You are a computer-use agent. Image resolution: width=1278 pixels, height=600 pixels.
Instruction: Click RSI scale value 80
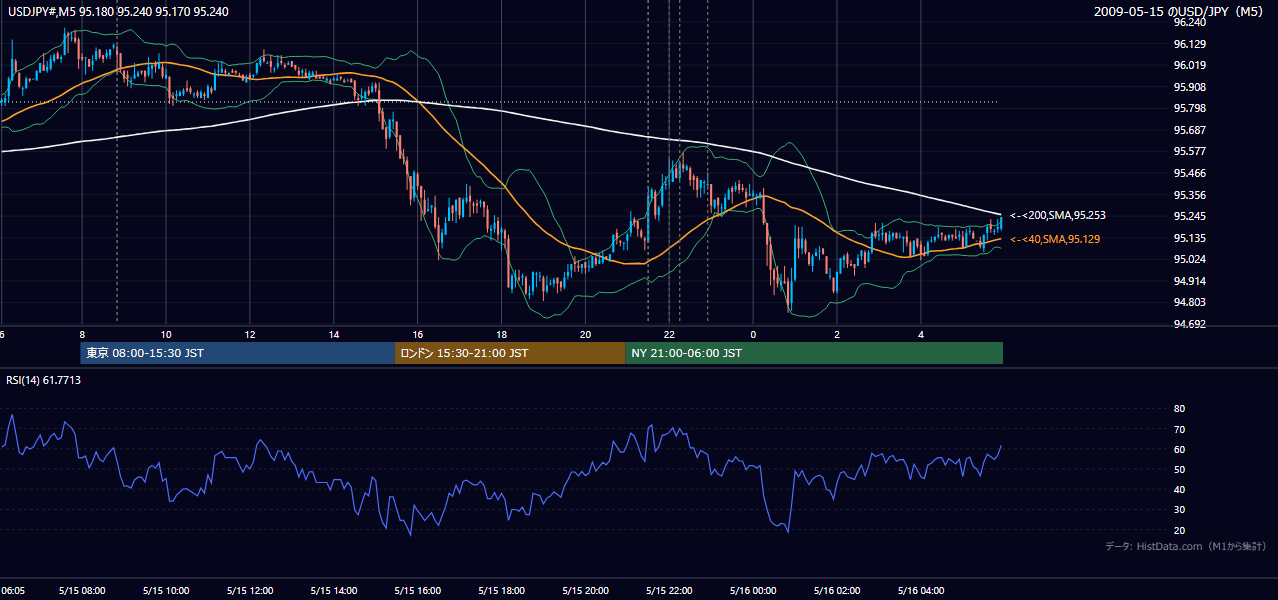click(x=1179, y=409)
